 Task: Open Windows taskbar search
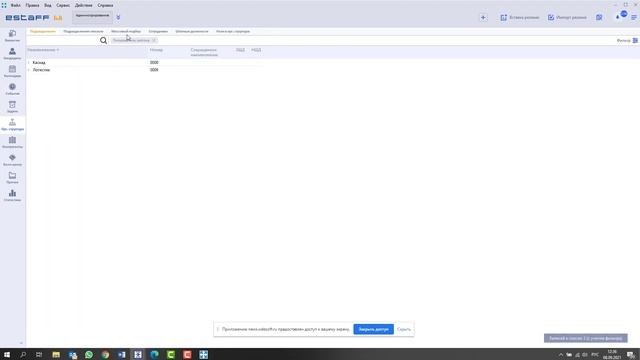23,354
